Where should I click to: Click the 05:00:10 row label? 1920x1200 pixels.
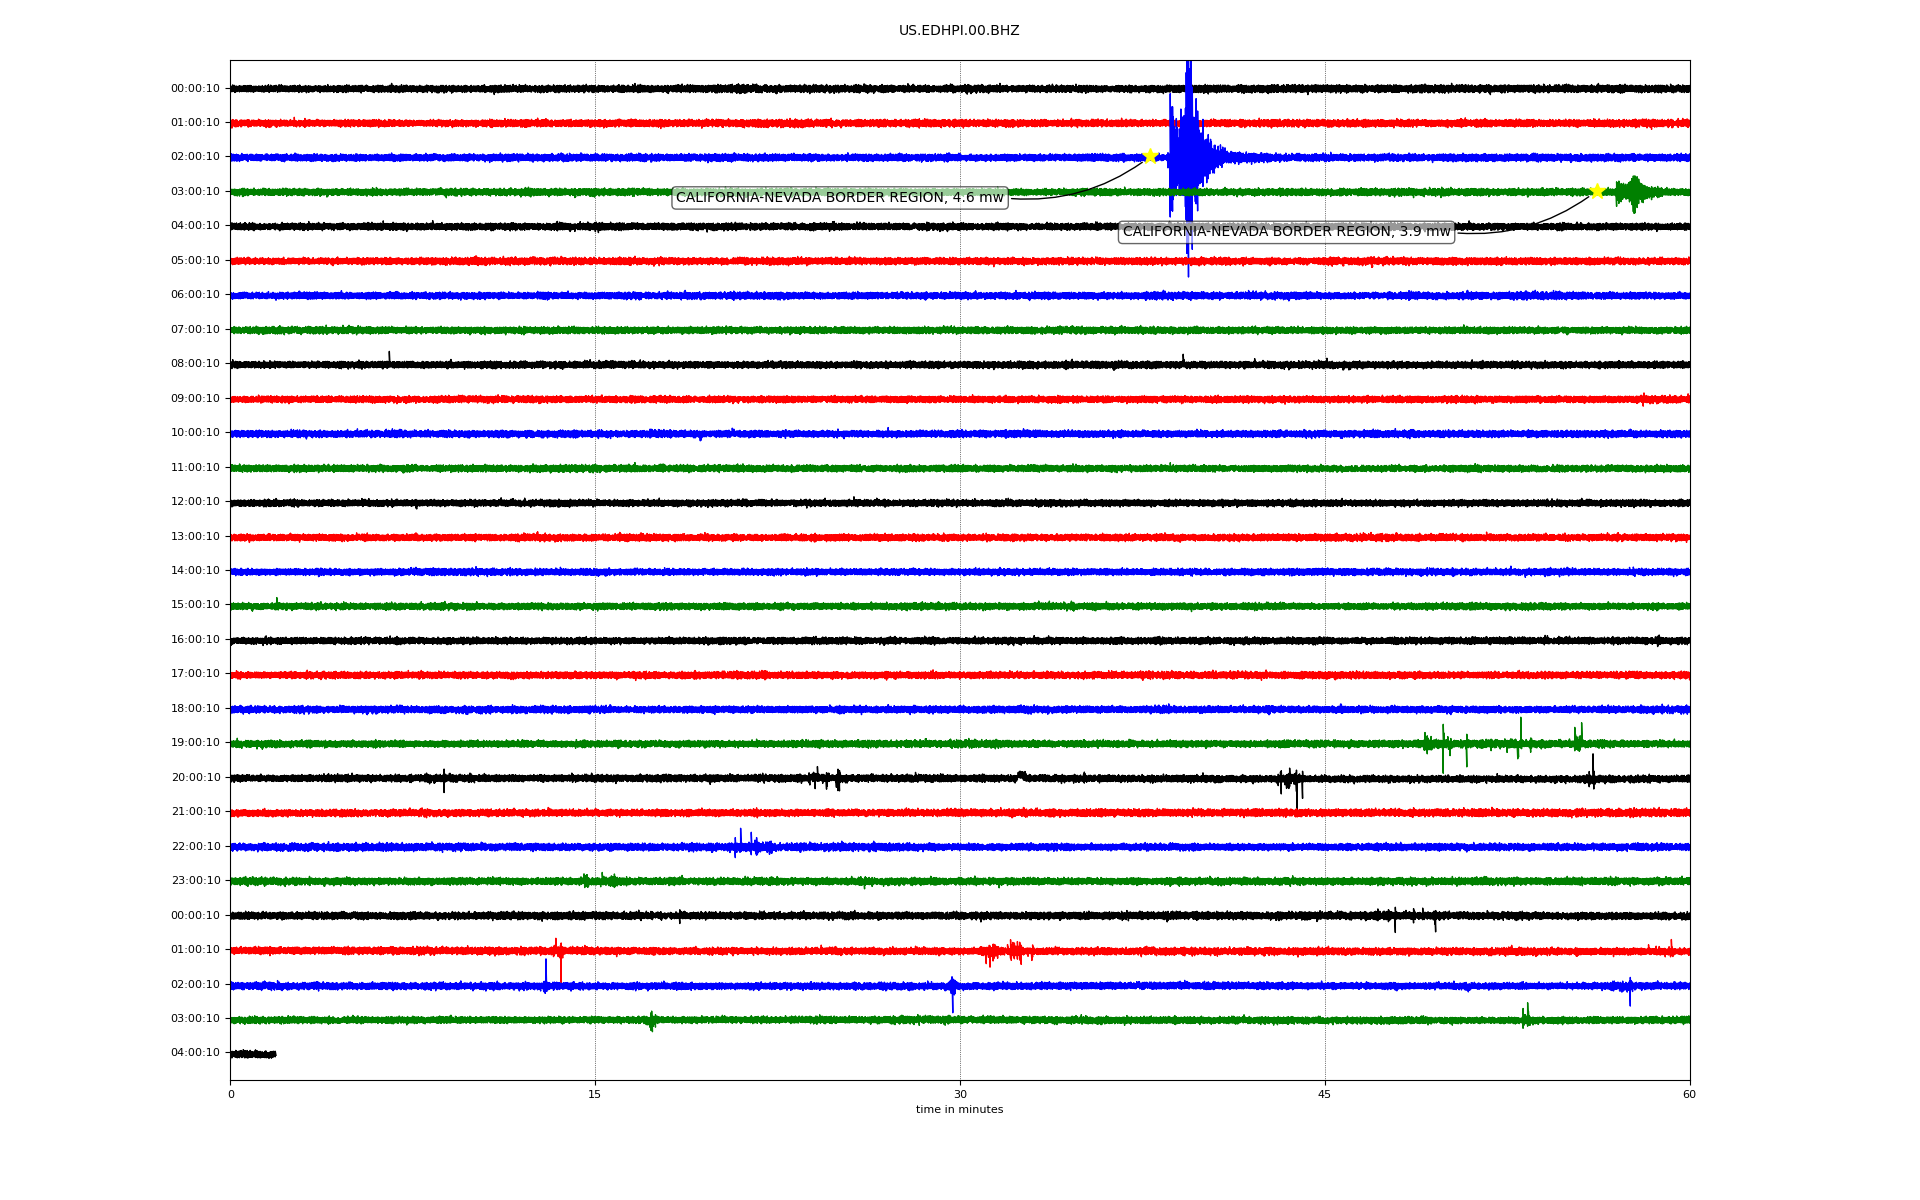(195, 261)
